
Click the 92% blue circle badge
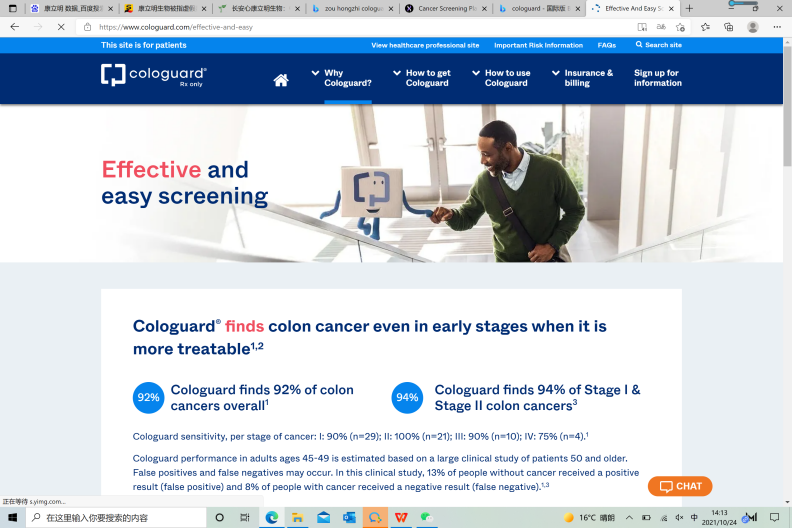coord(148,397)
